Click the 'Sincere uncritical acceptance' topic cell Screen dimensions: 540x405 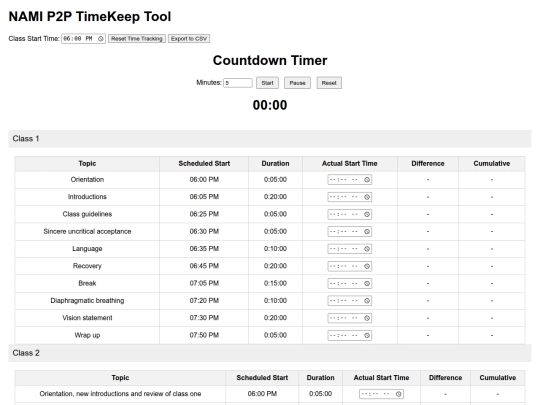[x=87, y=231]
